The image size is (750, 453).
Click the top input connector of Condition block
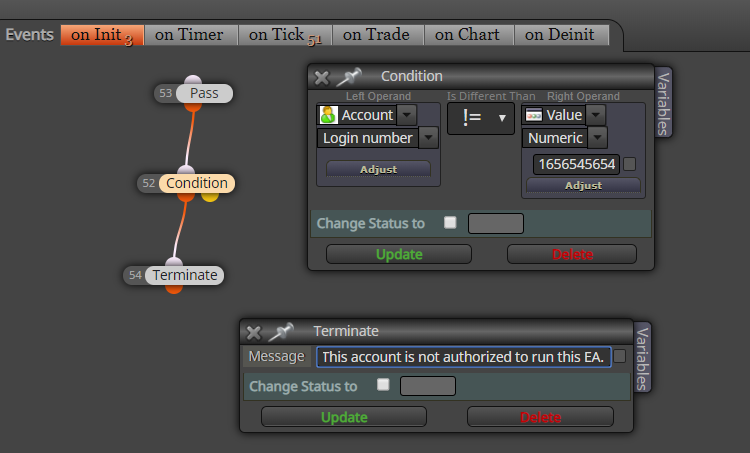pyautogui.click(x=186, y=170)
